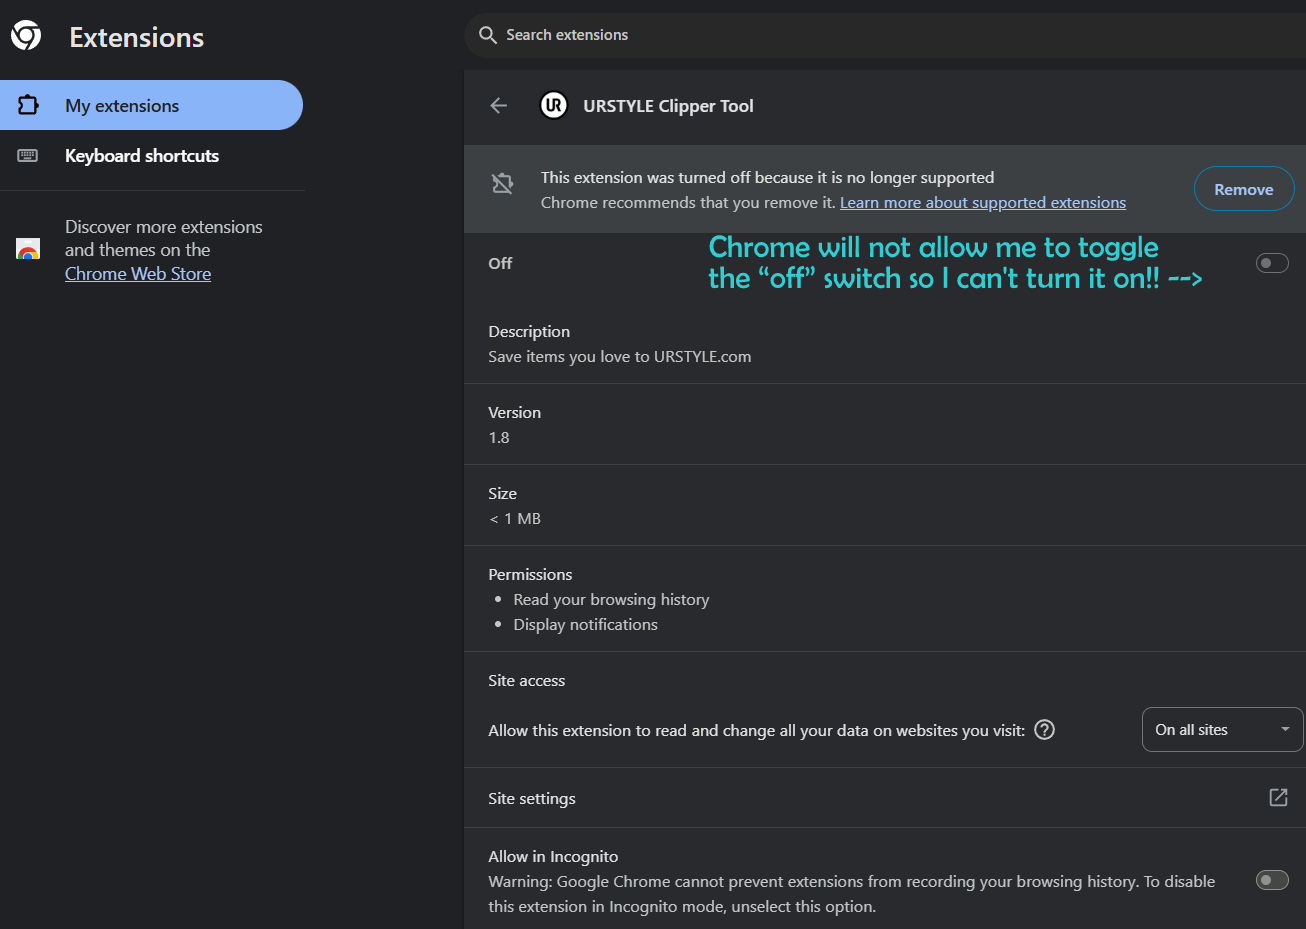
Task: Click the URSTYLE Clipper Tool logo icon
Action: [553, 105]
